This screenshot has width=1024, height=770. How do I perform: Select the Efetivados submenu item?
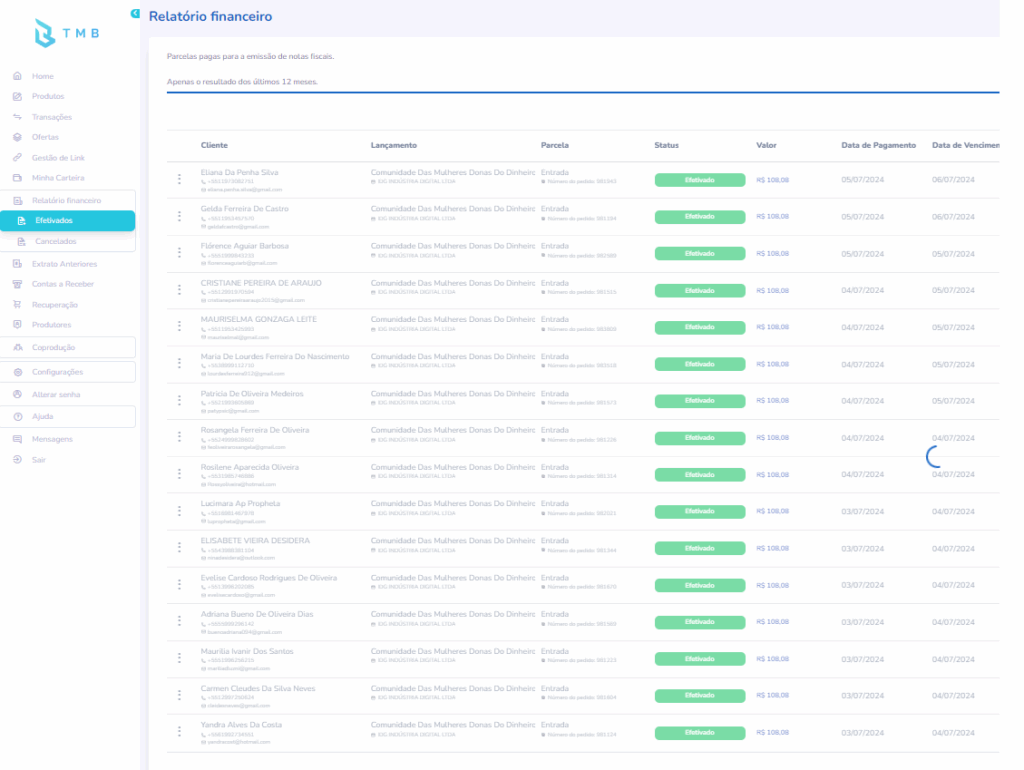[x=68, y=221]
